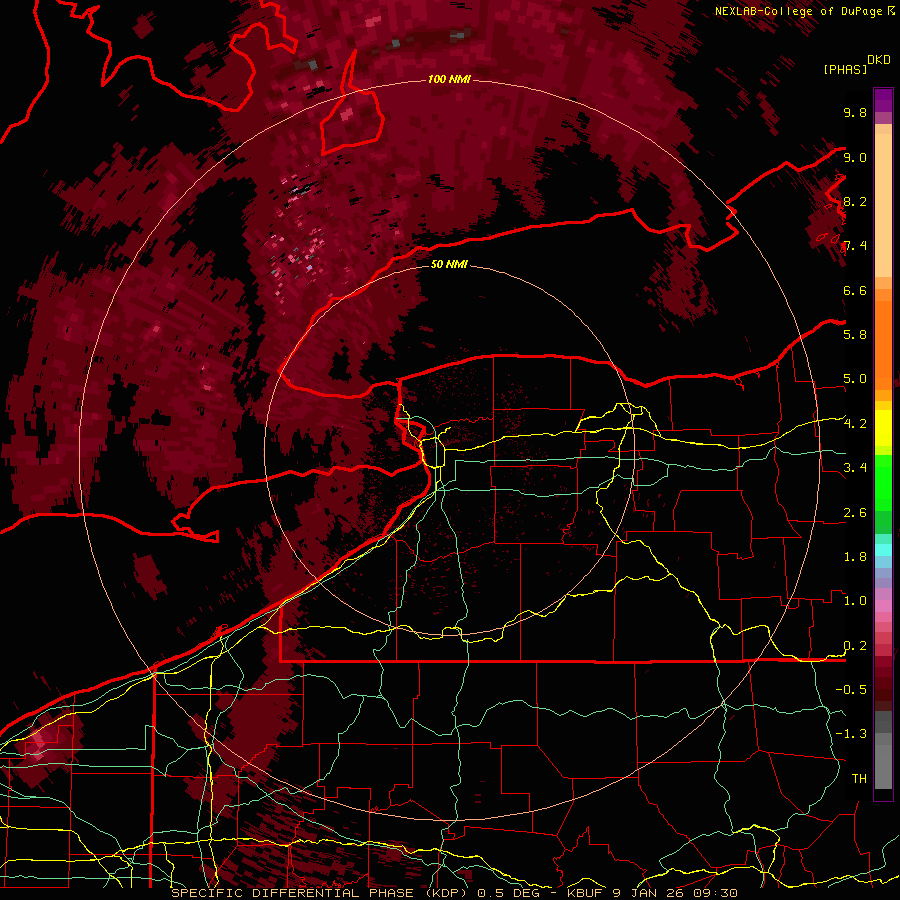The height and width of the screenshot is (900, 900).
Task: Select the 3.4 value on the color scale
Action: [855, 468]
